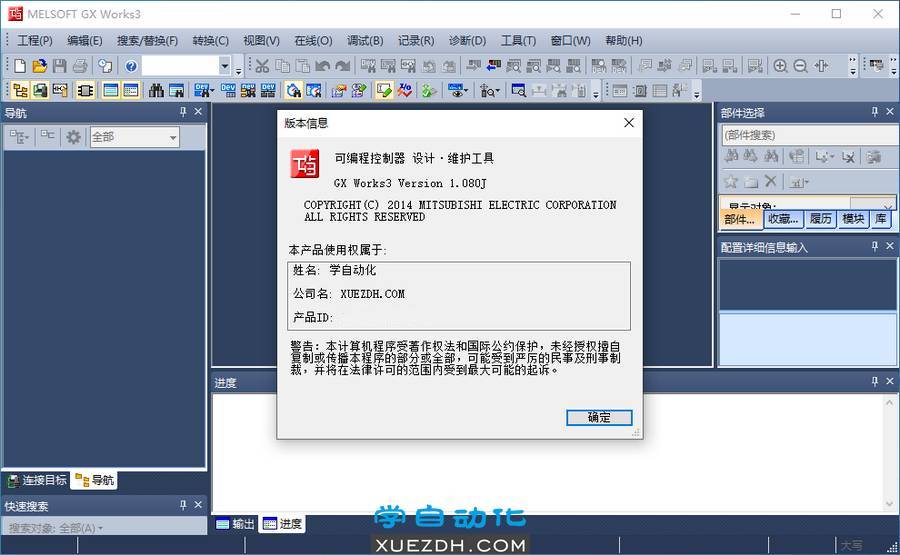
Task: Open the 帮助(H) menu
Action: (623, 41)
